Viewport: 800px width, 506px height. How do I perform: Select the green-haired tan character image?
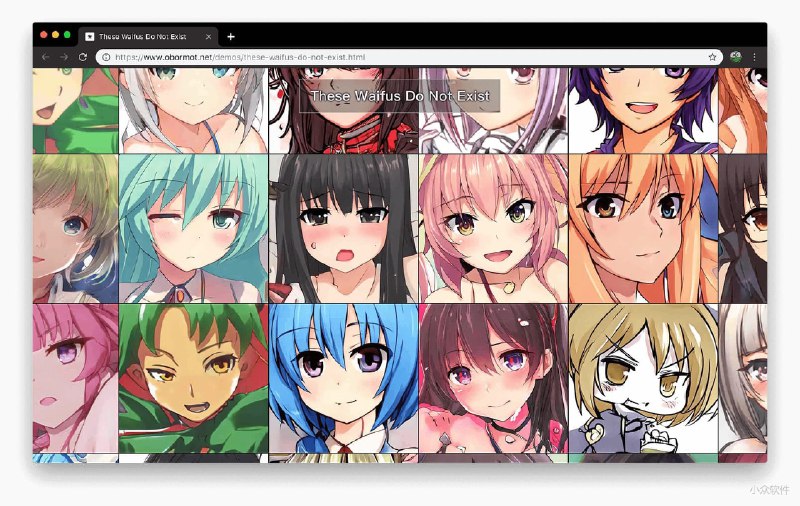click(193, 378)
